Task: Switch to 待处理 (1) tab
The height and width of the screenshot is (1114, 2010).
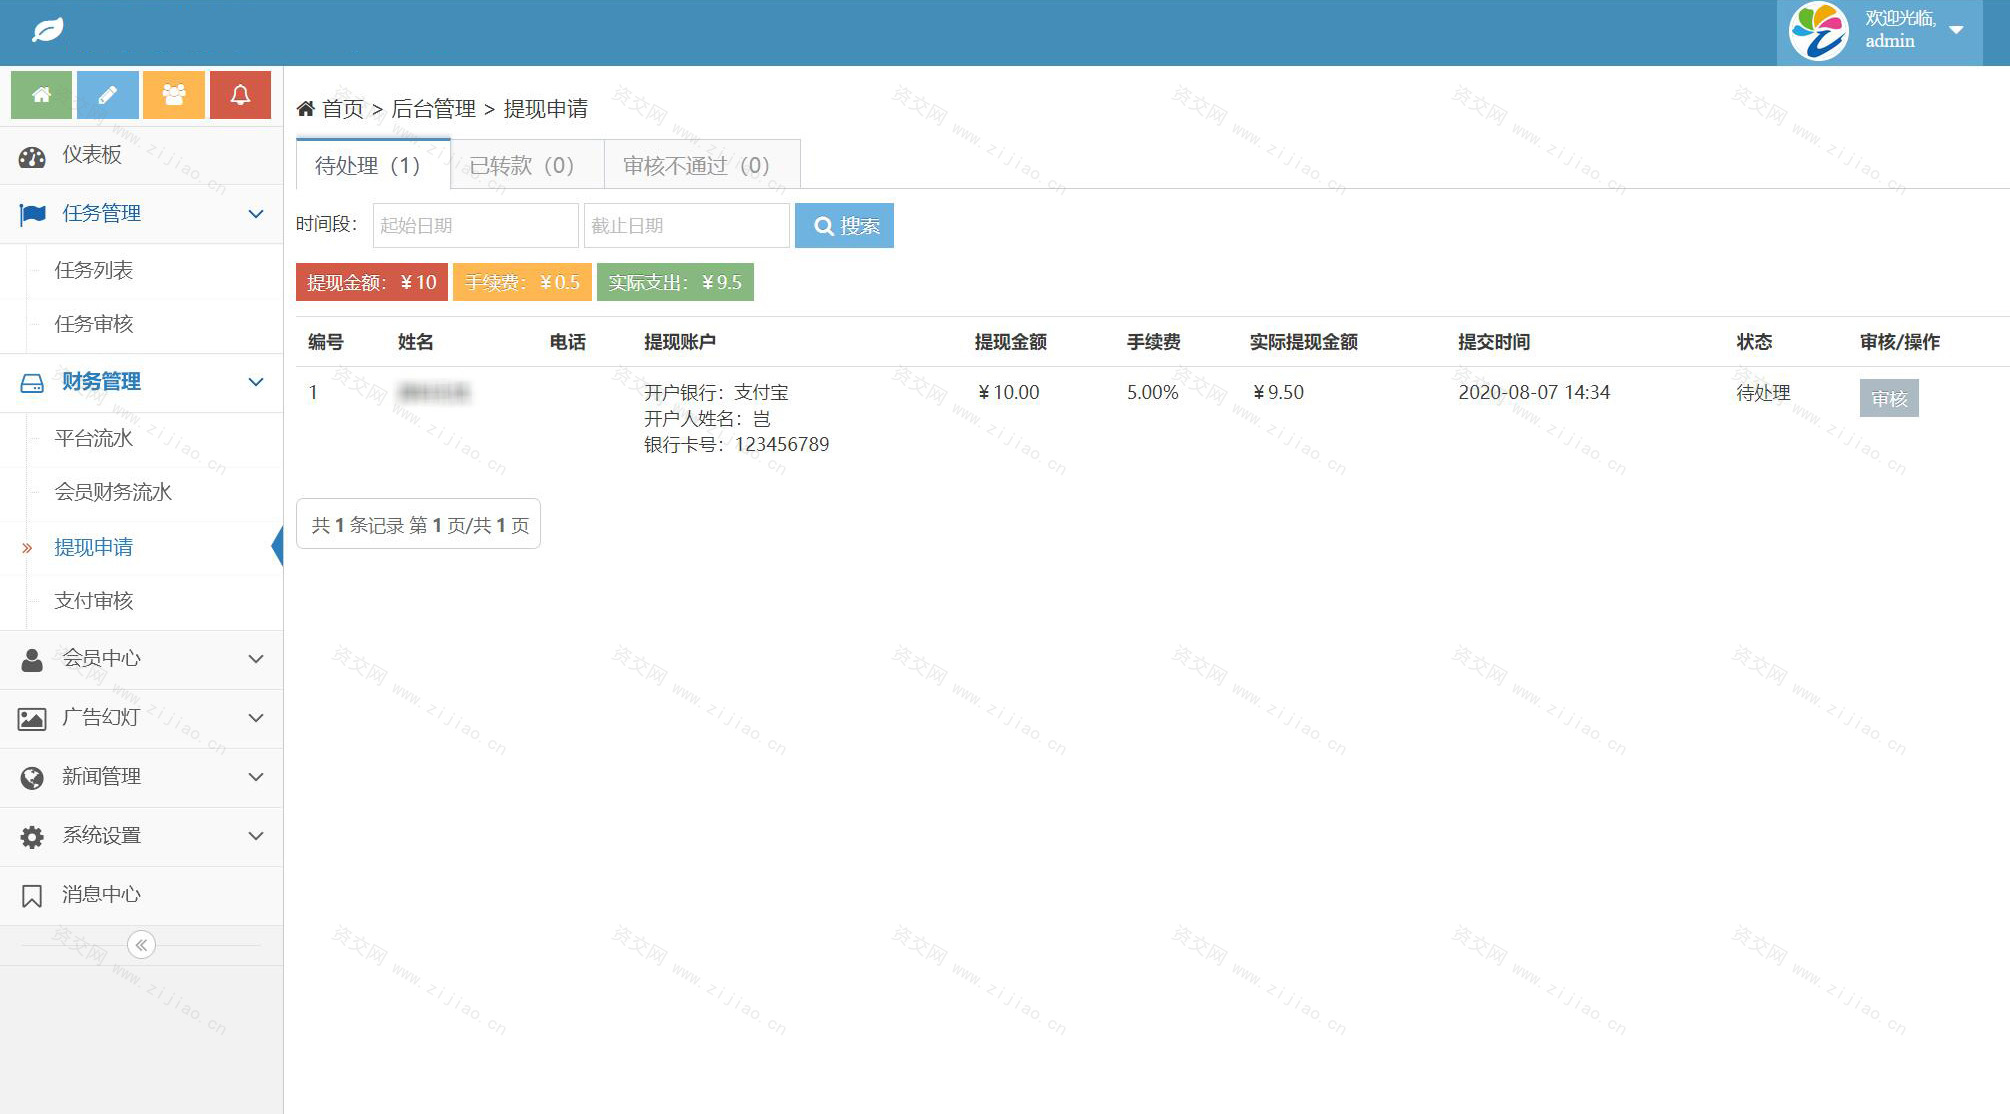Action: pos(373,165)
